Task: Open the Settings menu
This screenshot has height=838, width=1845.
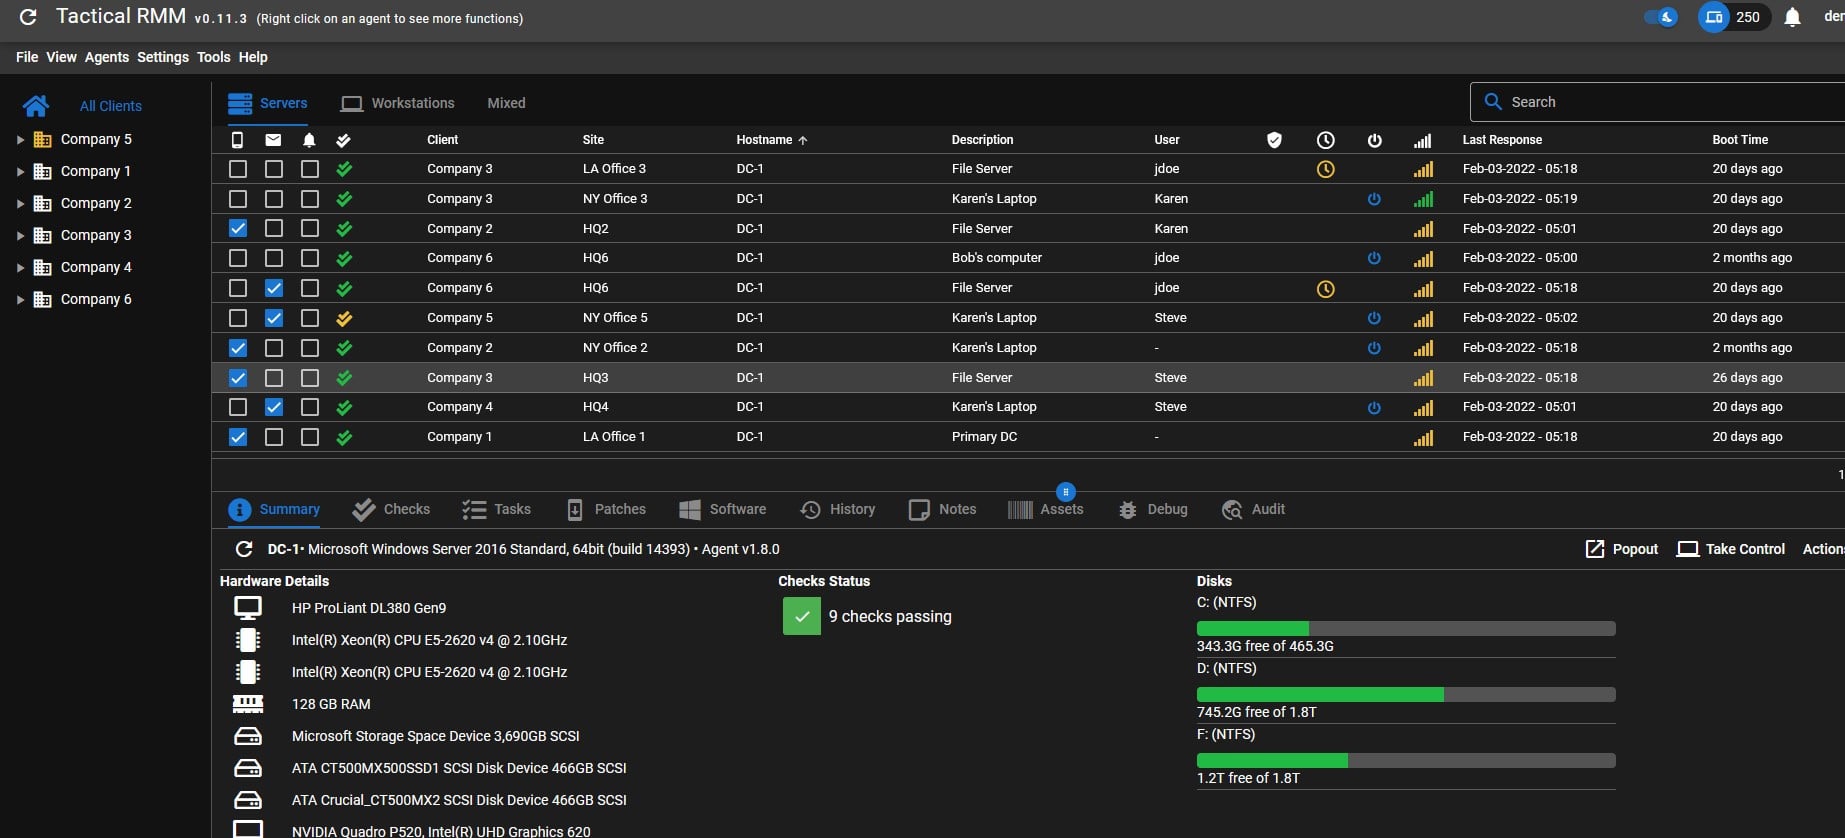Action: point(163,57)
